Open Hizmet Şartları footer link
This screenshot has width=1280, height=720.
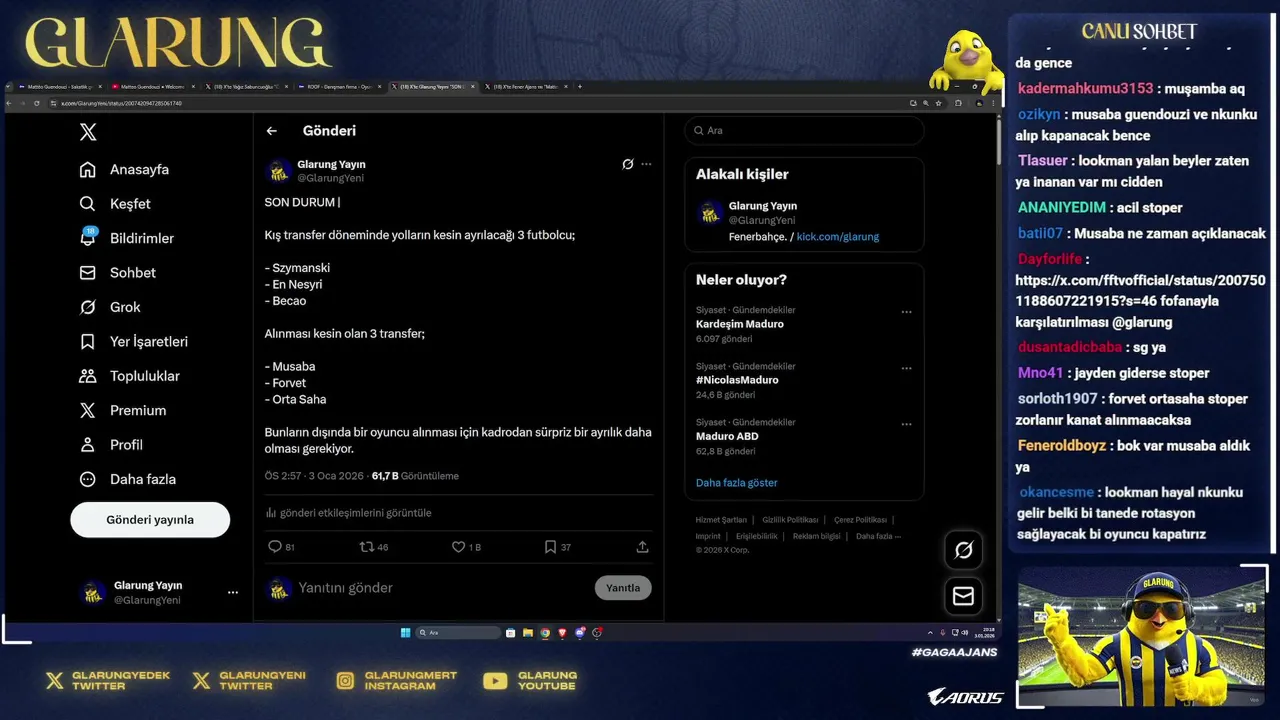pos(721,520)
